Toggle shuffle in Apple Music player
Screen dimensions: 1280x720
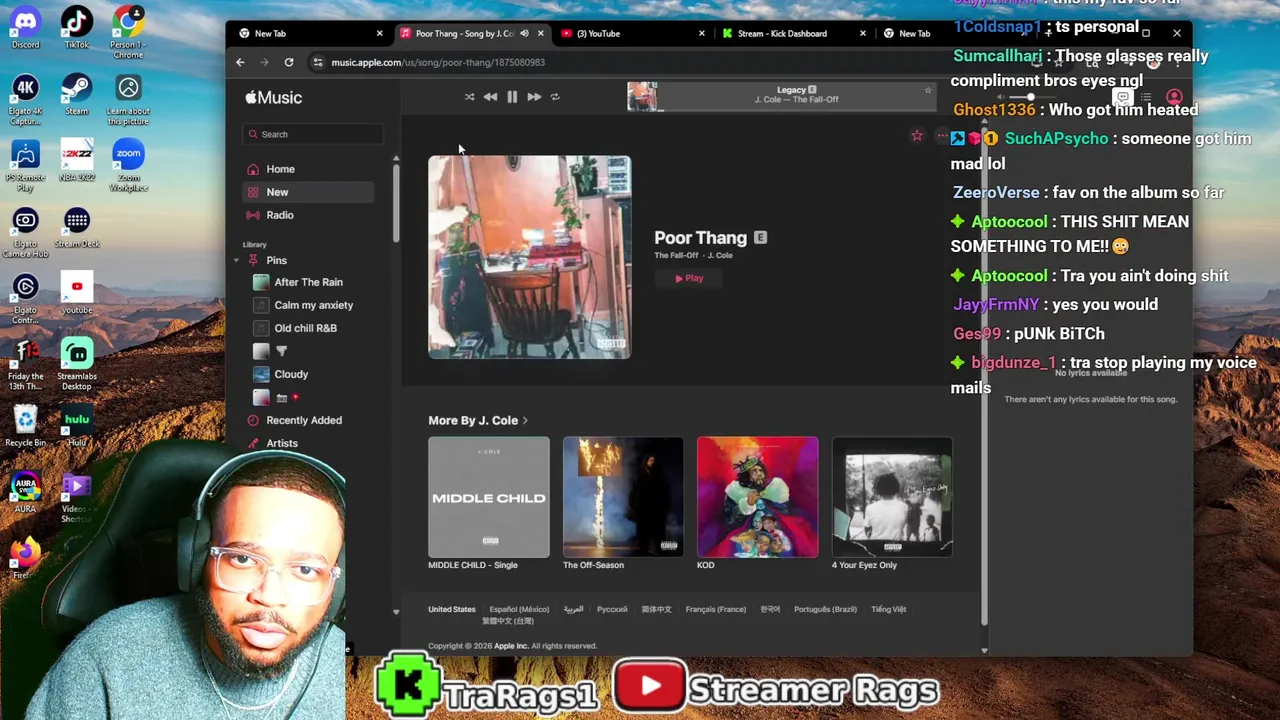click(x=469, y=97)
